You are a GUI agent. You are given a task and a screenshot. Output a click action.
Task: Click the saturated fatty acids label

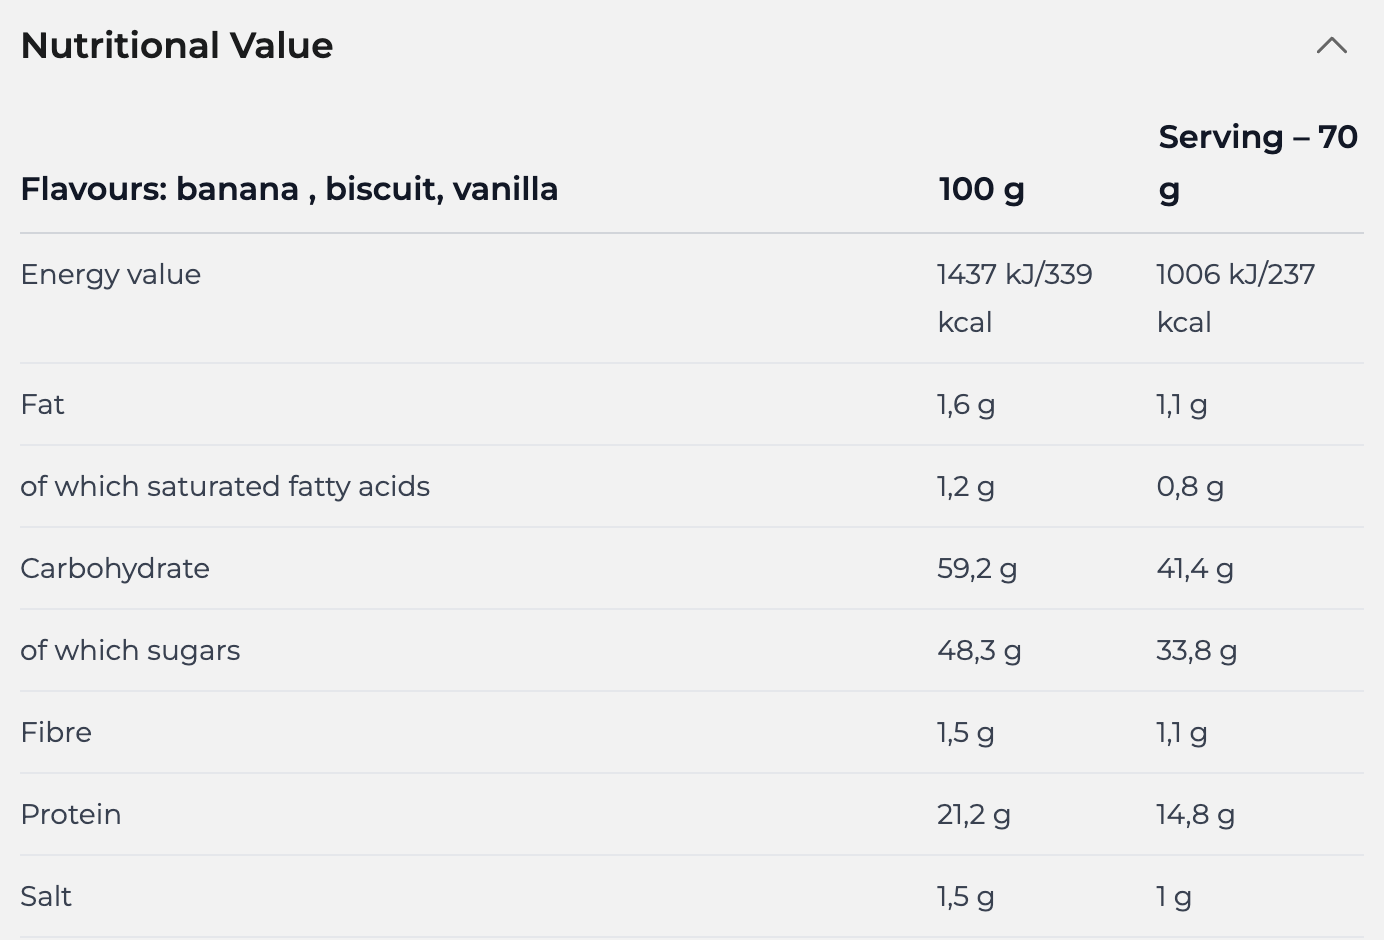[225, 486]
